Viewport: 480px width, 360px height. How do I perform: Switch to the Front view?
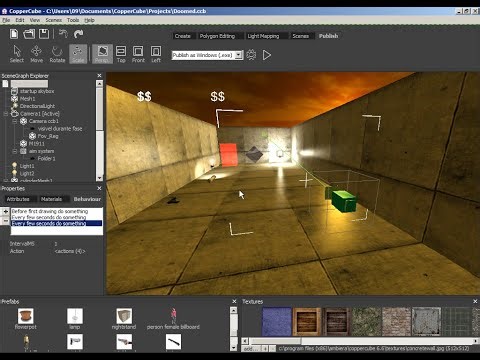138,54
